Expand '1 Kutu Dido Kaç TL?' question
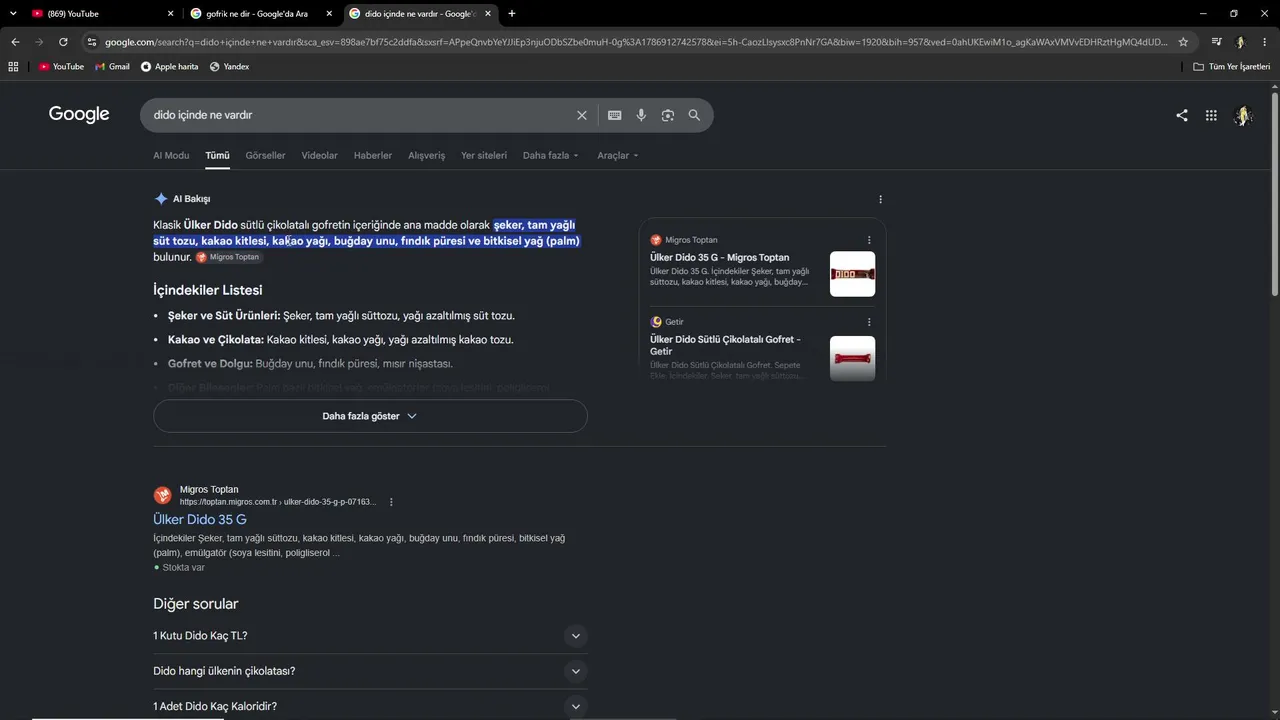This screenshot has width=1280, height=720. coord(370,636)
